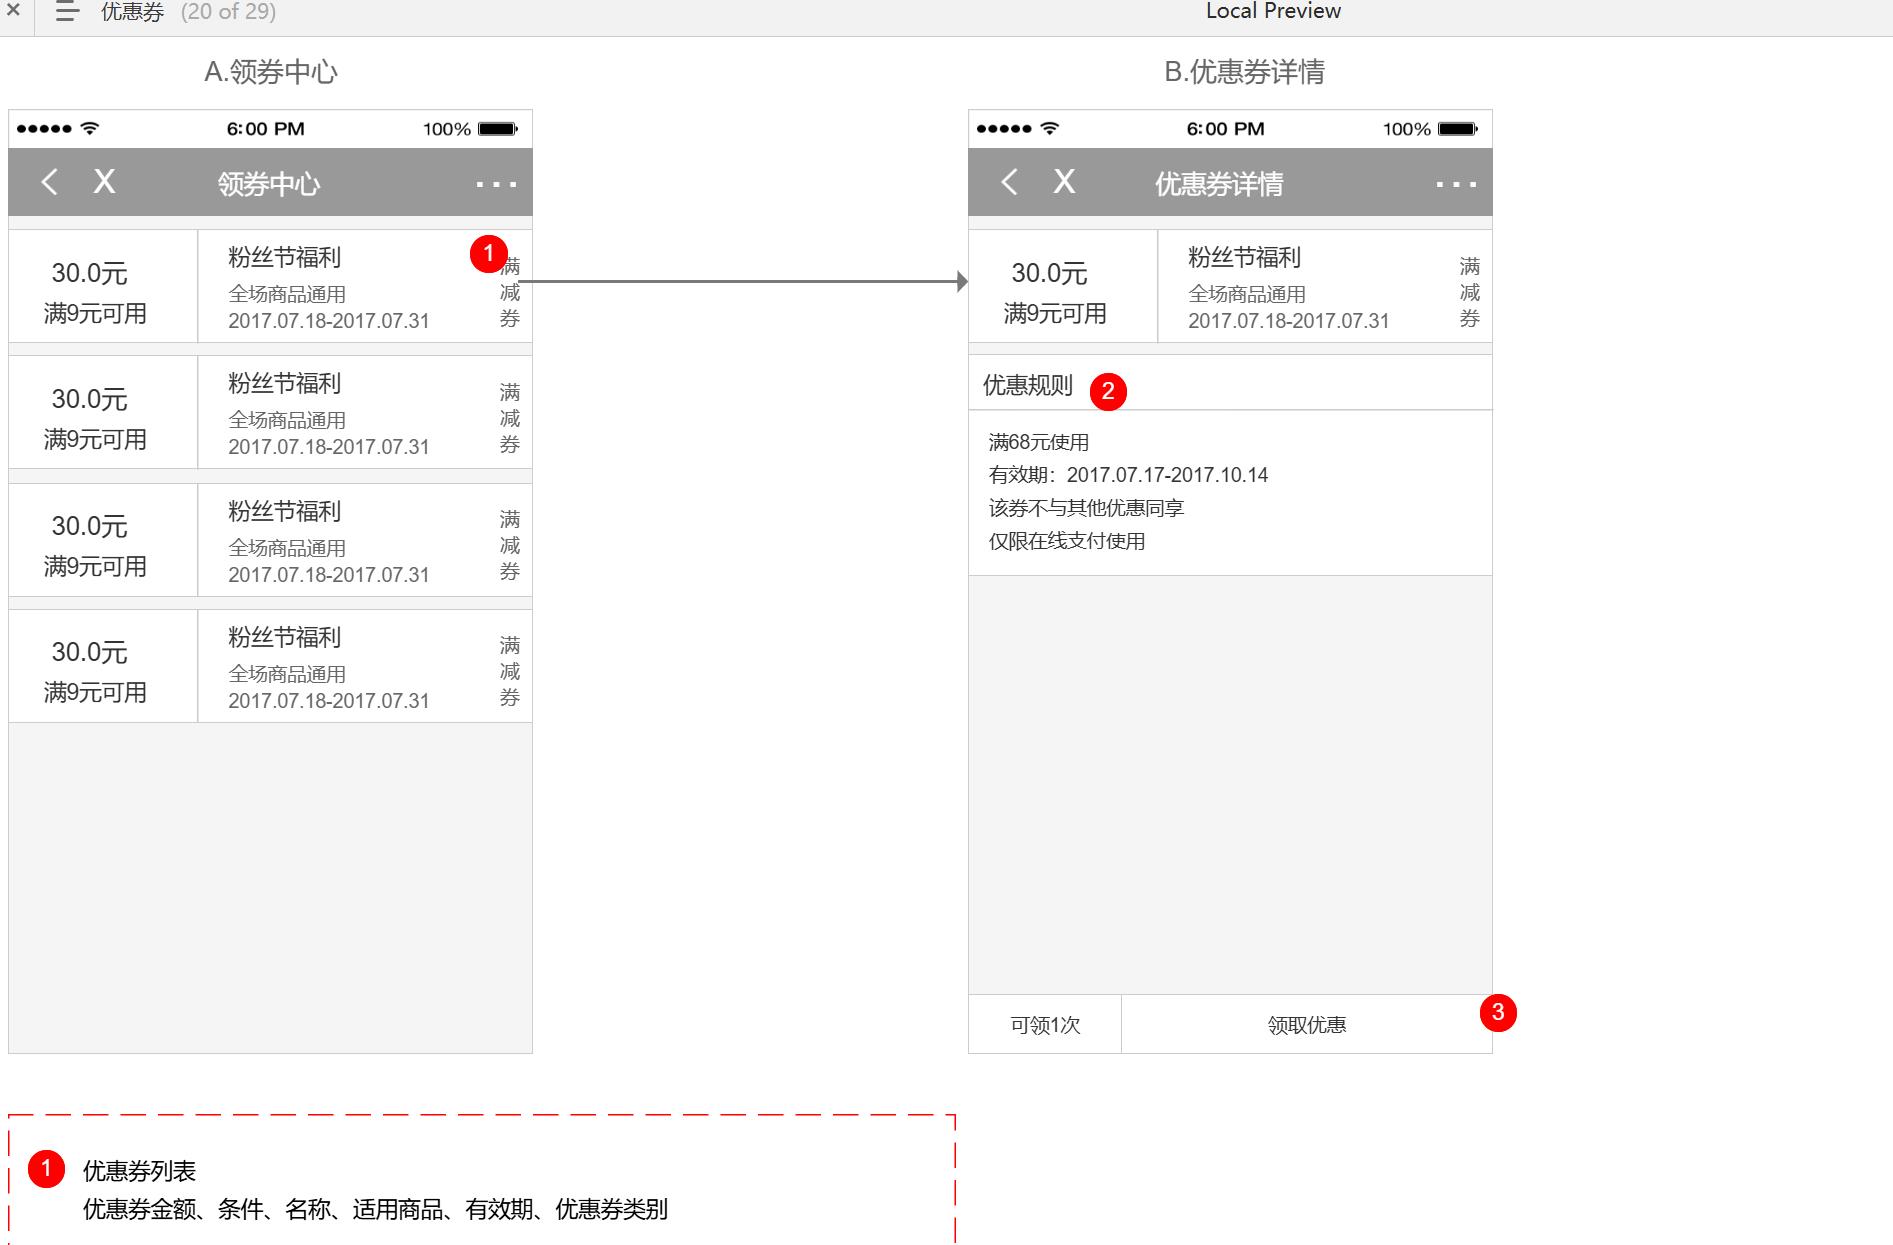Click 6:00 PM in 领券中心 status bar
Screen dimensions: 1893x1245
[266, 129]
